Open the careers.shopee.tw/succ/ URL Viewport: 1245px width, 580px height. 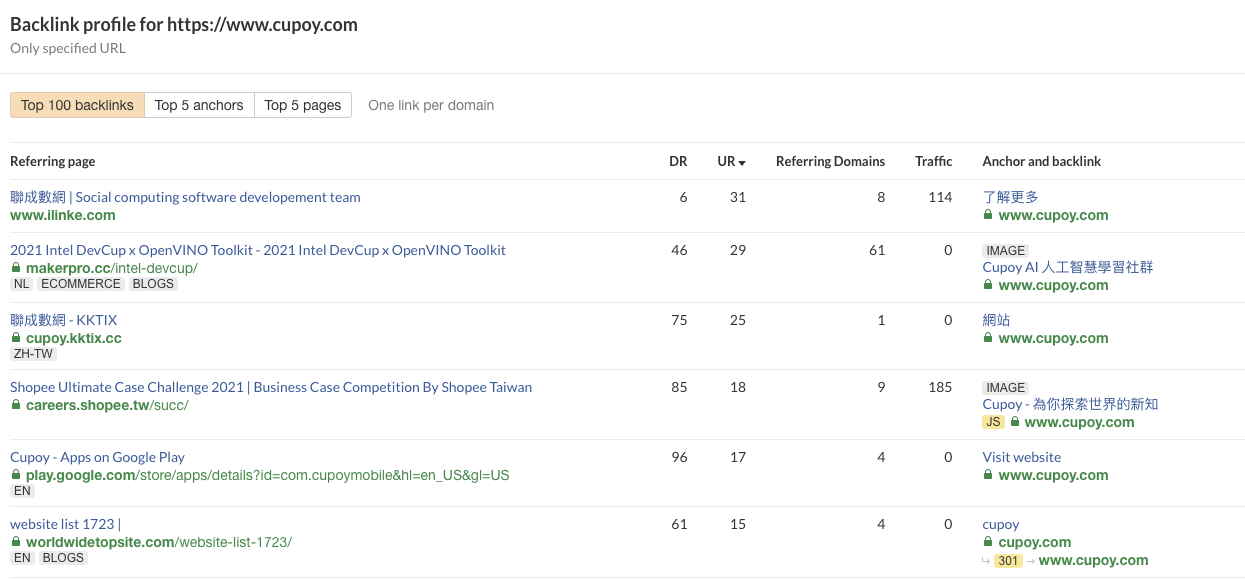tap(107, 405)
